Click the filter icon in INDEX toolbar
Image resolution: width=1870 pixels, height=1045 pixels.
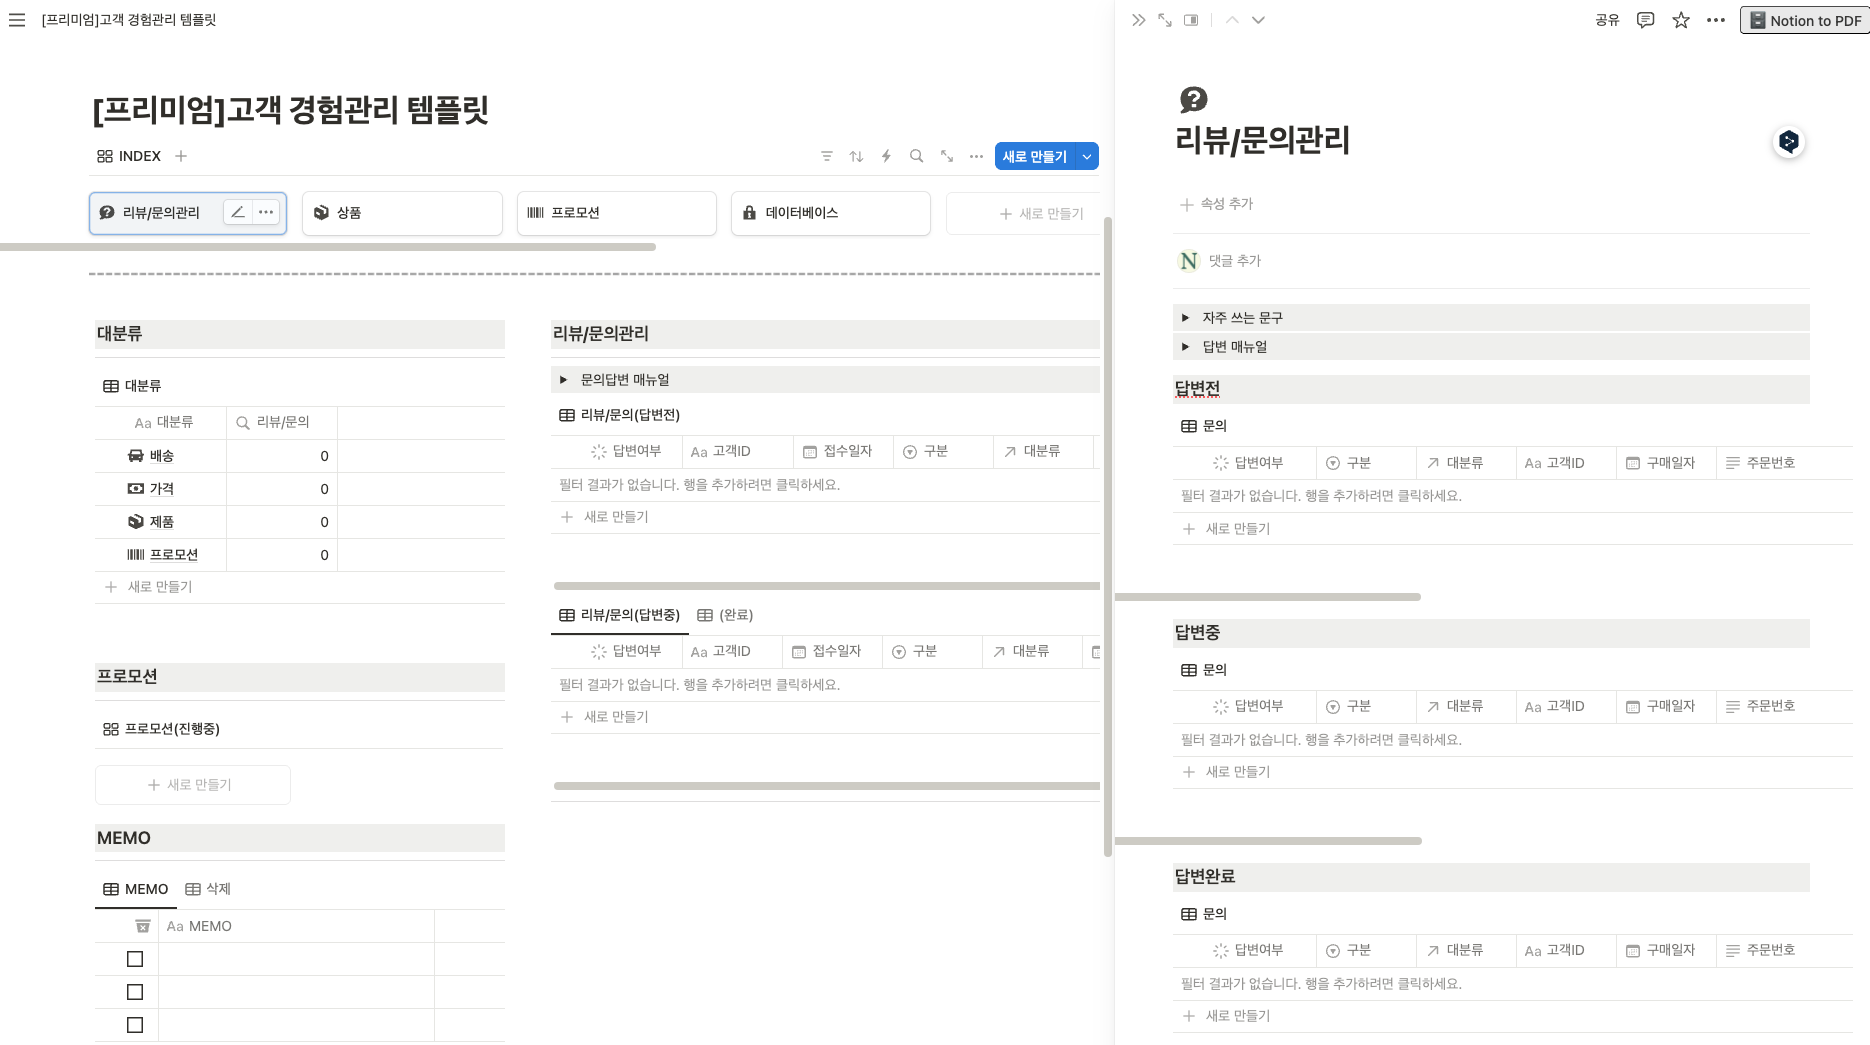[x=827, y=156]
